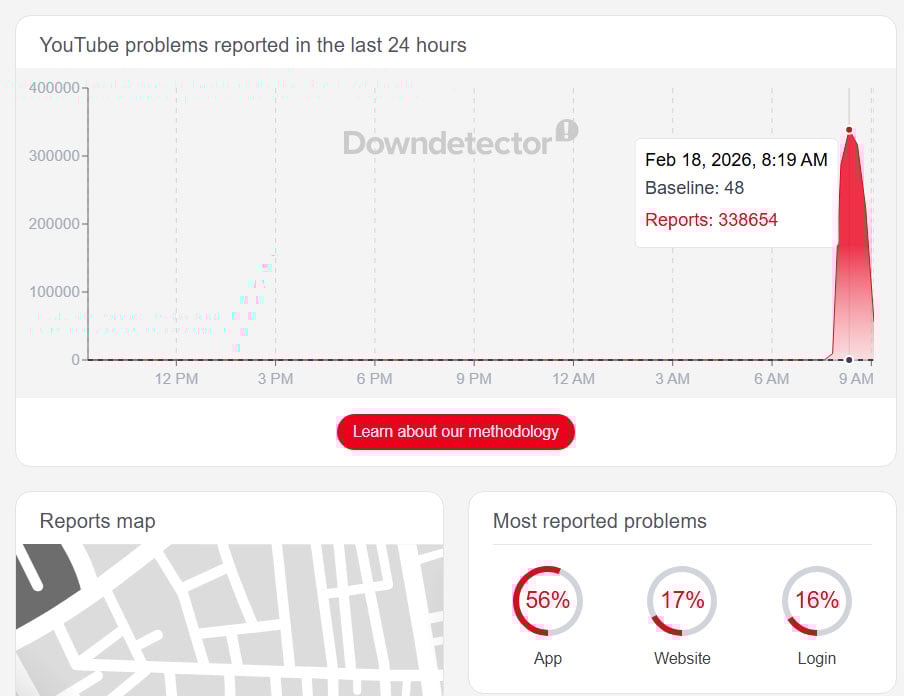Open the Reports map preview
The height and width of the screenshot is (696, 904).
tap(229, 619)
